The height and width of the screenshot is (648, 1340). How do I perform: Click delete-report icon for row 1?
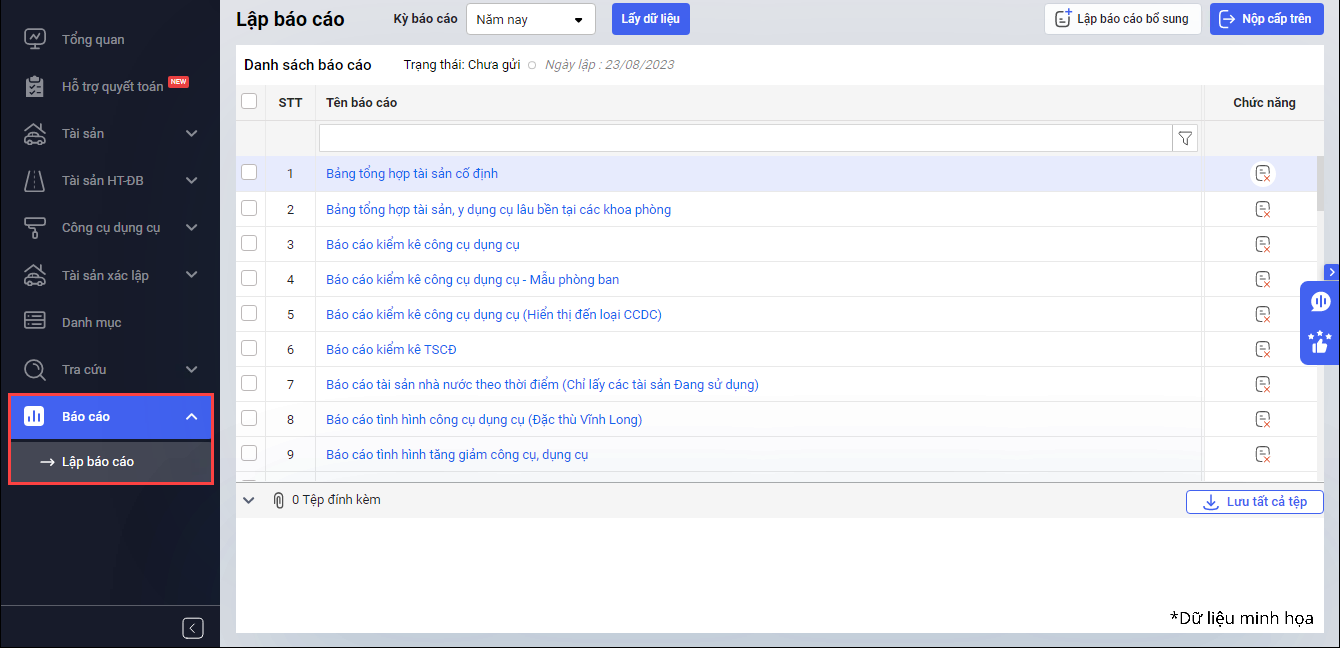coord(1263,174)
